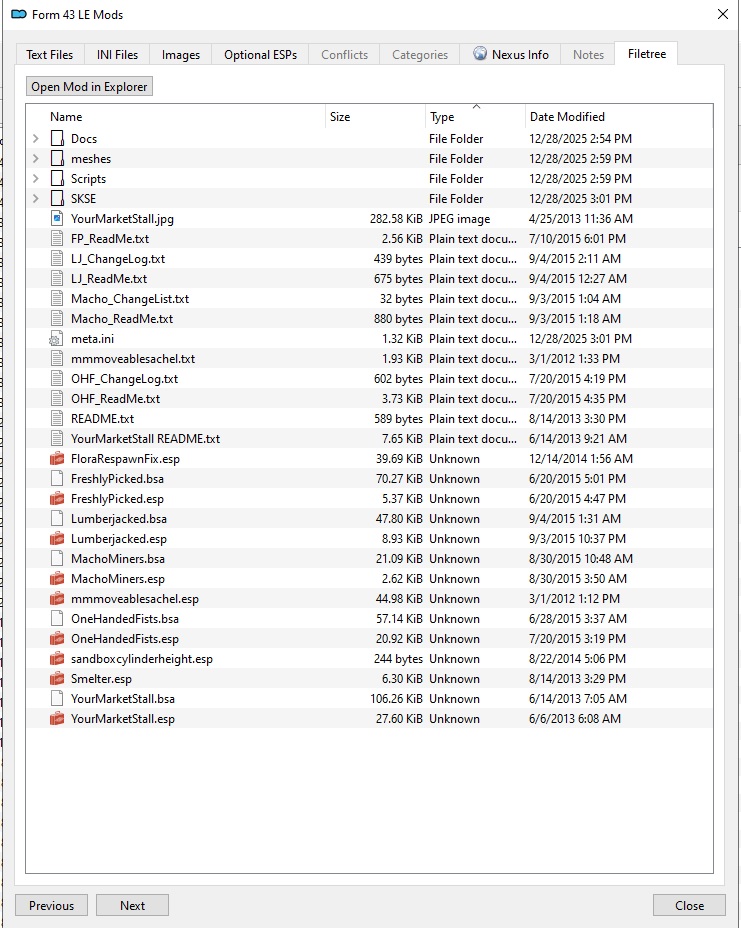Click the FreshlyPicked.bsa blank file icon

pyautogui.click(x=57, y=479)
